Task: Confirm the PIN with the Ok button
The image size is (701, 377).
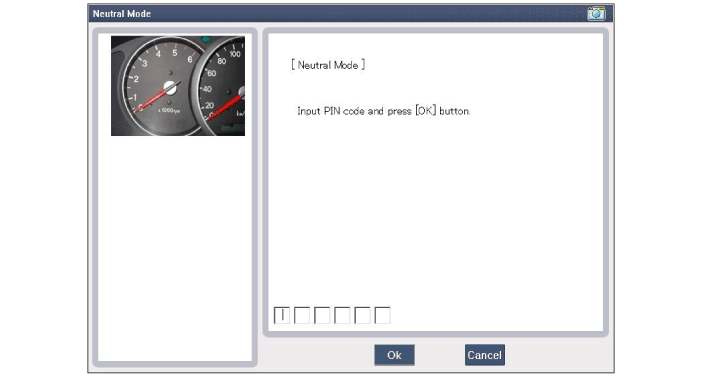Action: 394,355
